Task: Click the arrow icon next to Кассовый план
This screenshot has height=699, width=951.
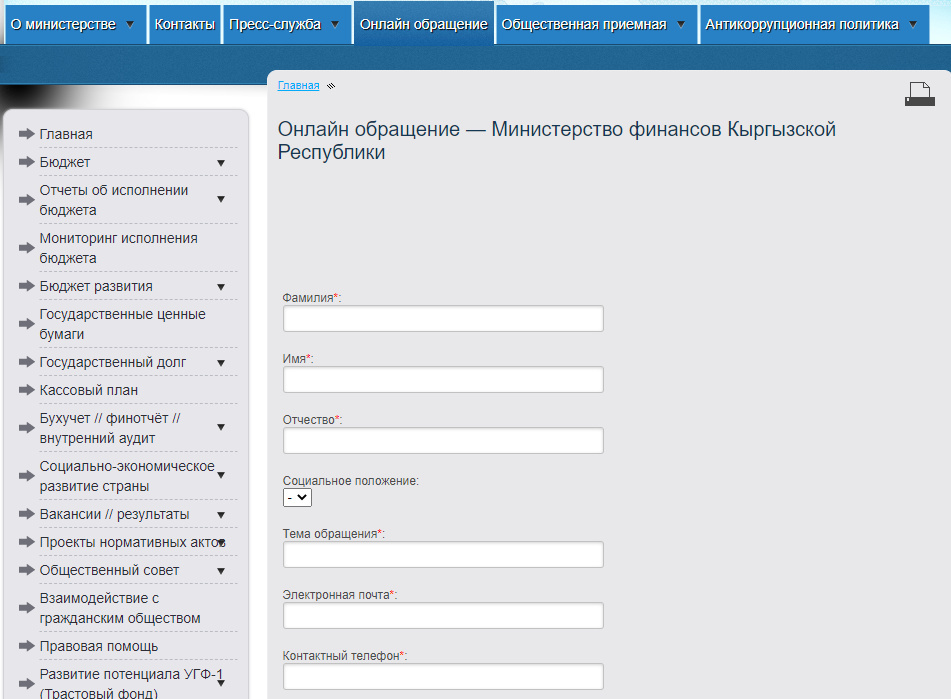Action: pyautogui.click(x=25, y=390)
